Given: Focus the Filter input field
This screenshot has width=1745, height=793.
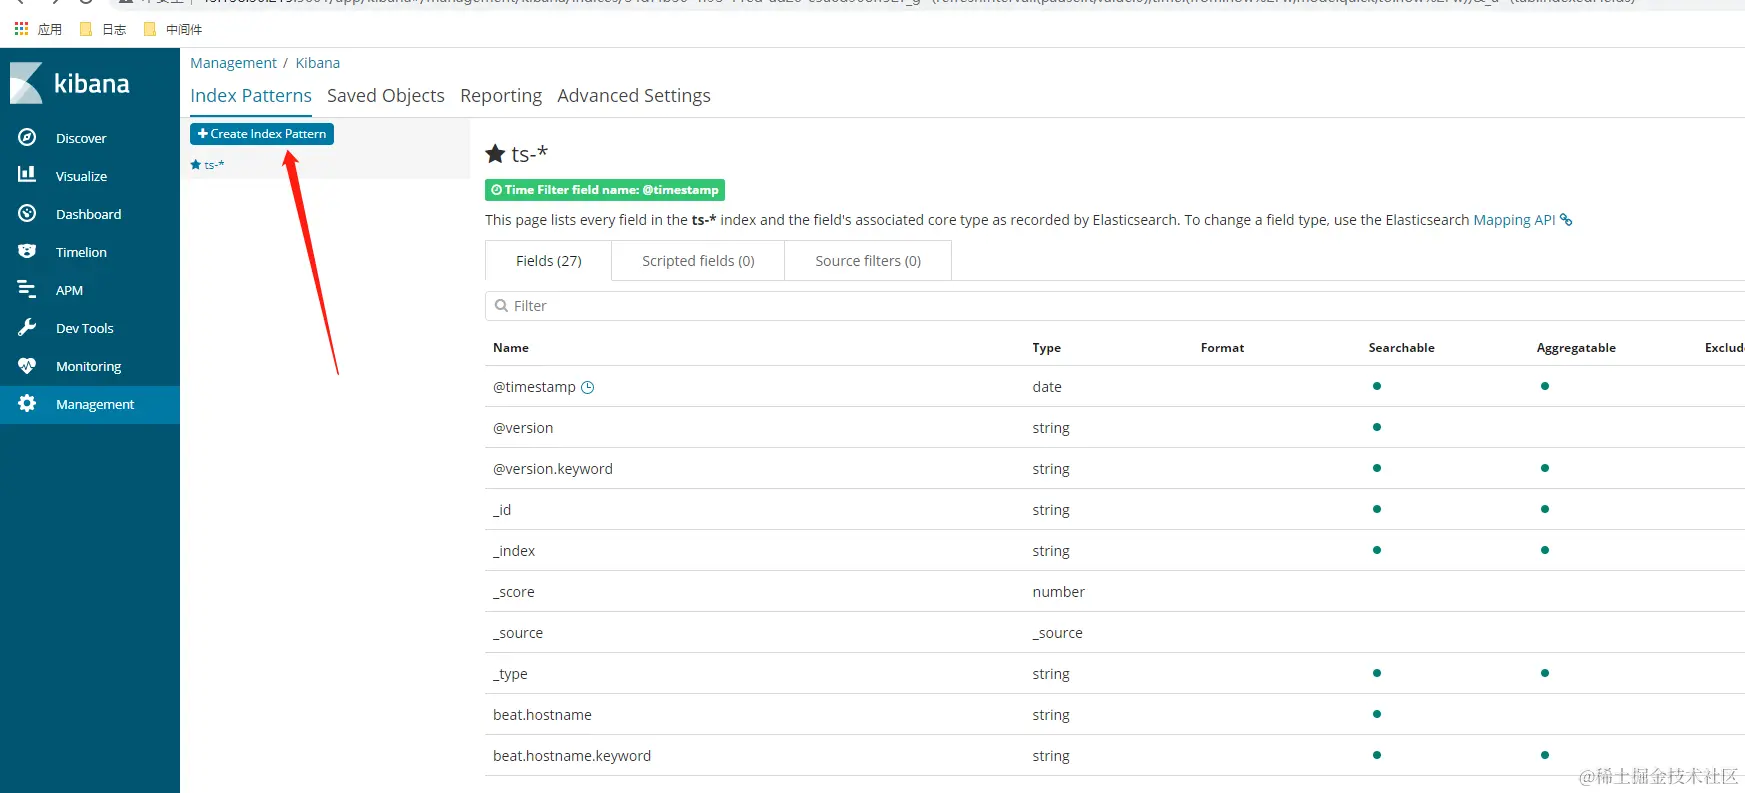Looking at the screenshot, I should 1115,306.
